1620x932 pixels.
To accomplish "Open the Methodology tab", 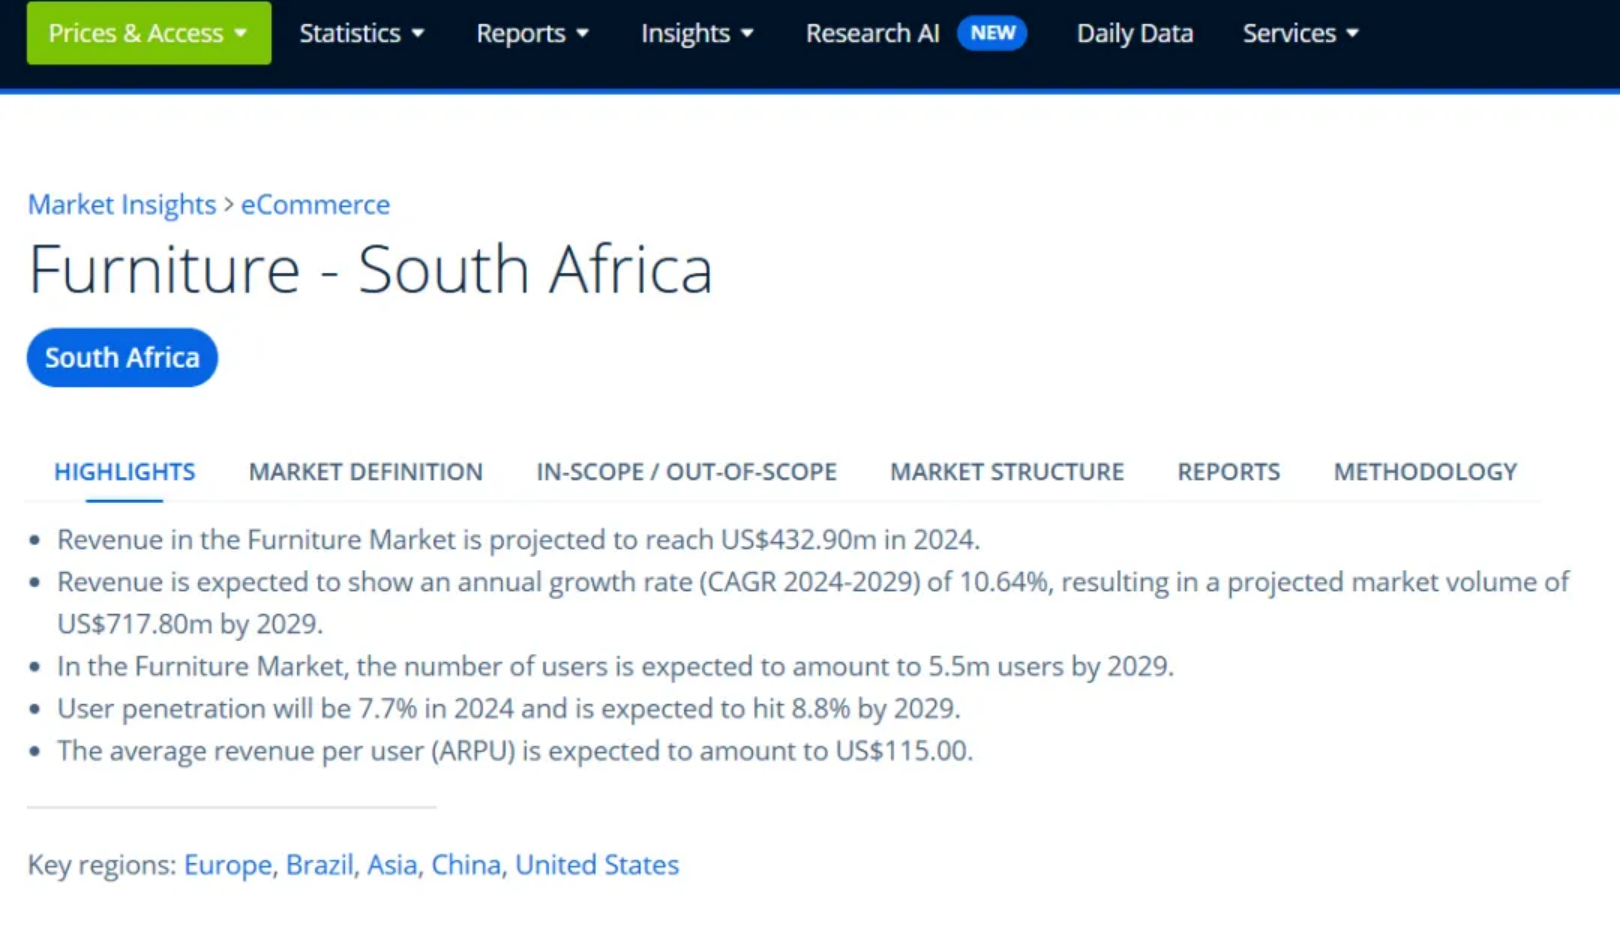I will (1425, 471).
